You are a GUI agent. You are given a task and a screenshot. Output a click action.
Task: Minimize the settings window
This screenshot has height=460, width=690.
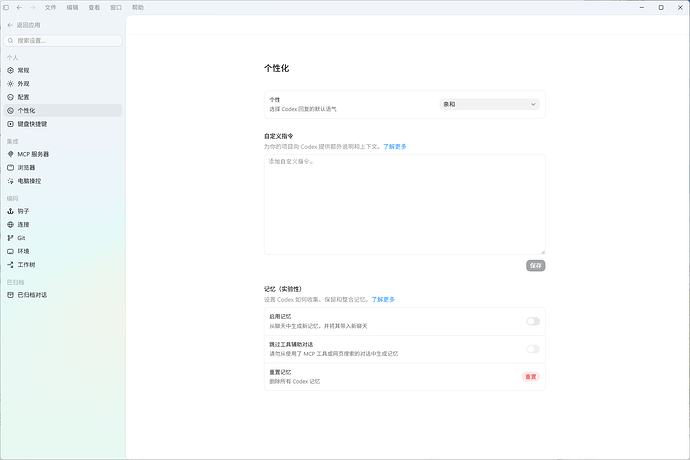642,7
